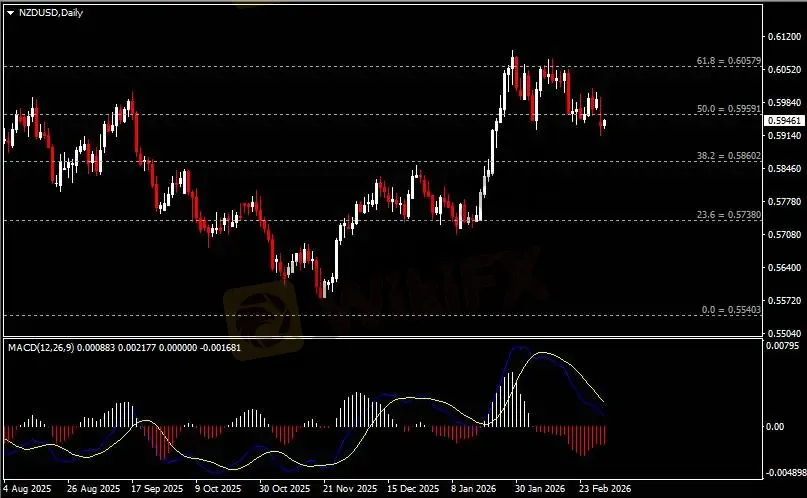Click the 30 Jan 2026 date label
Image resolution: width=807 pixels, height=498 pixels.
tap(540, 489)
